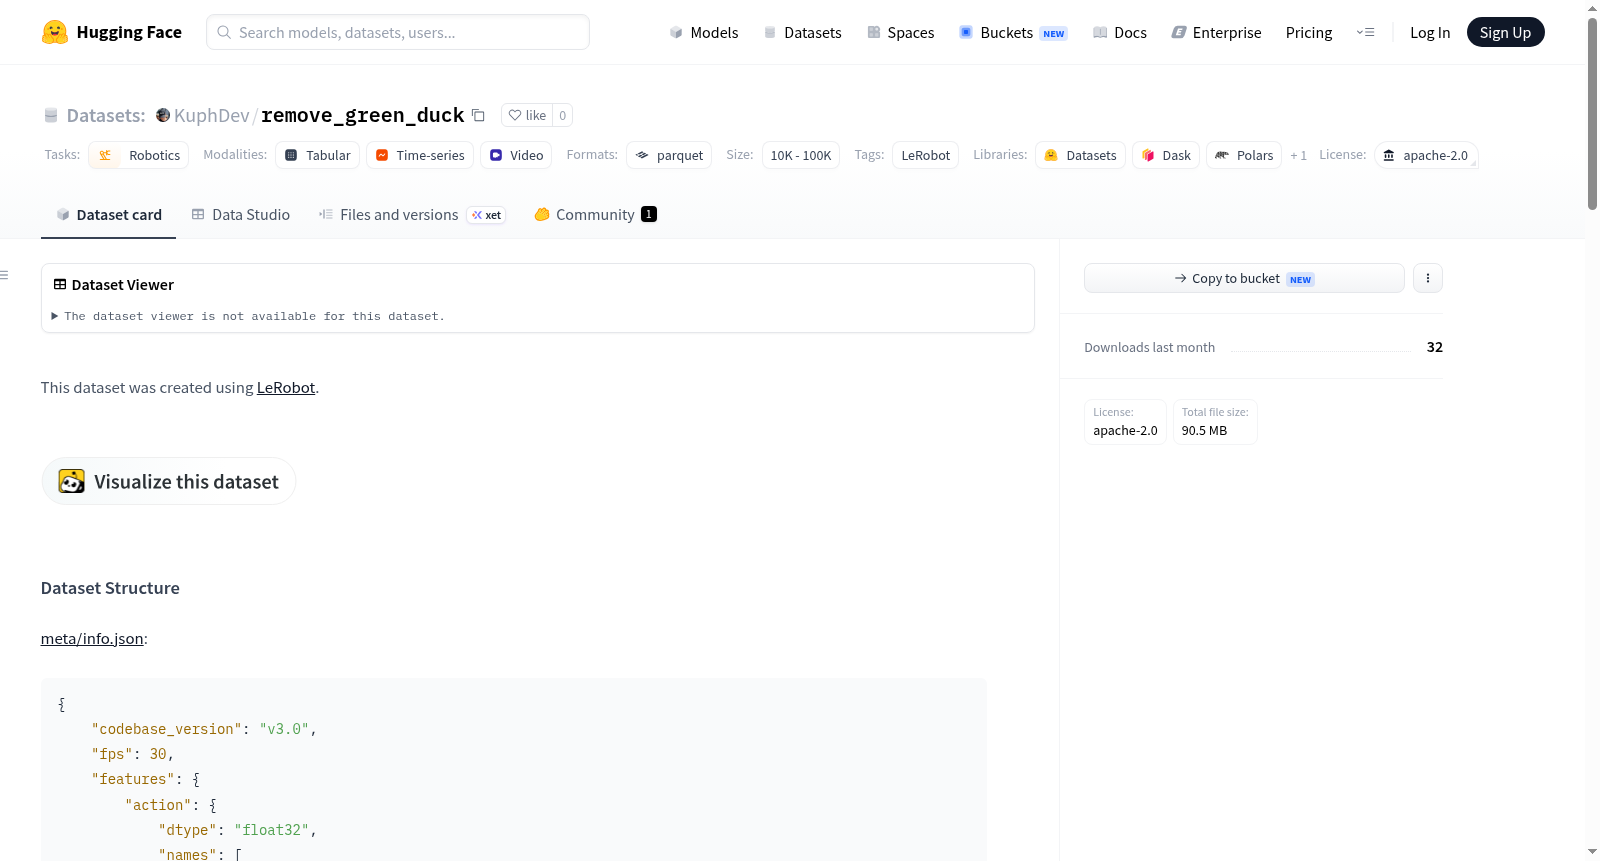Click the LeRobot tag

926,155
